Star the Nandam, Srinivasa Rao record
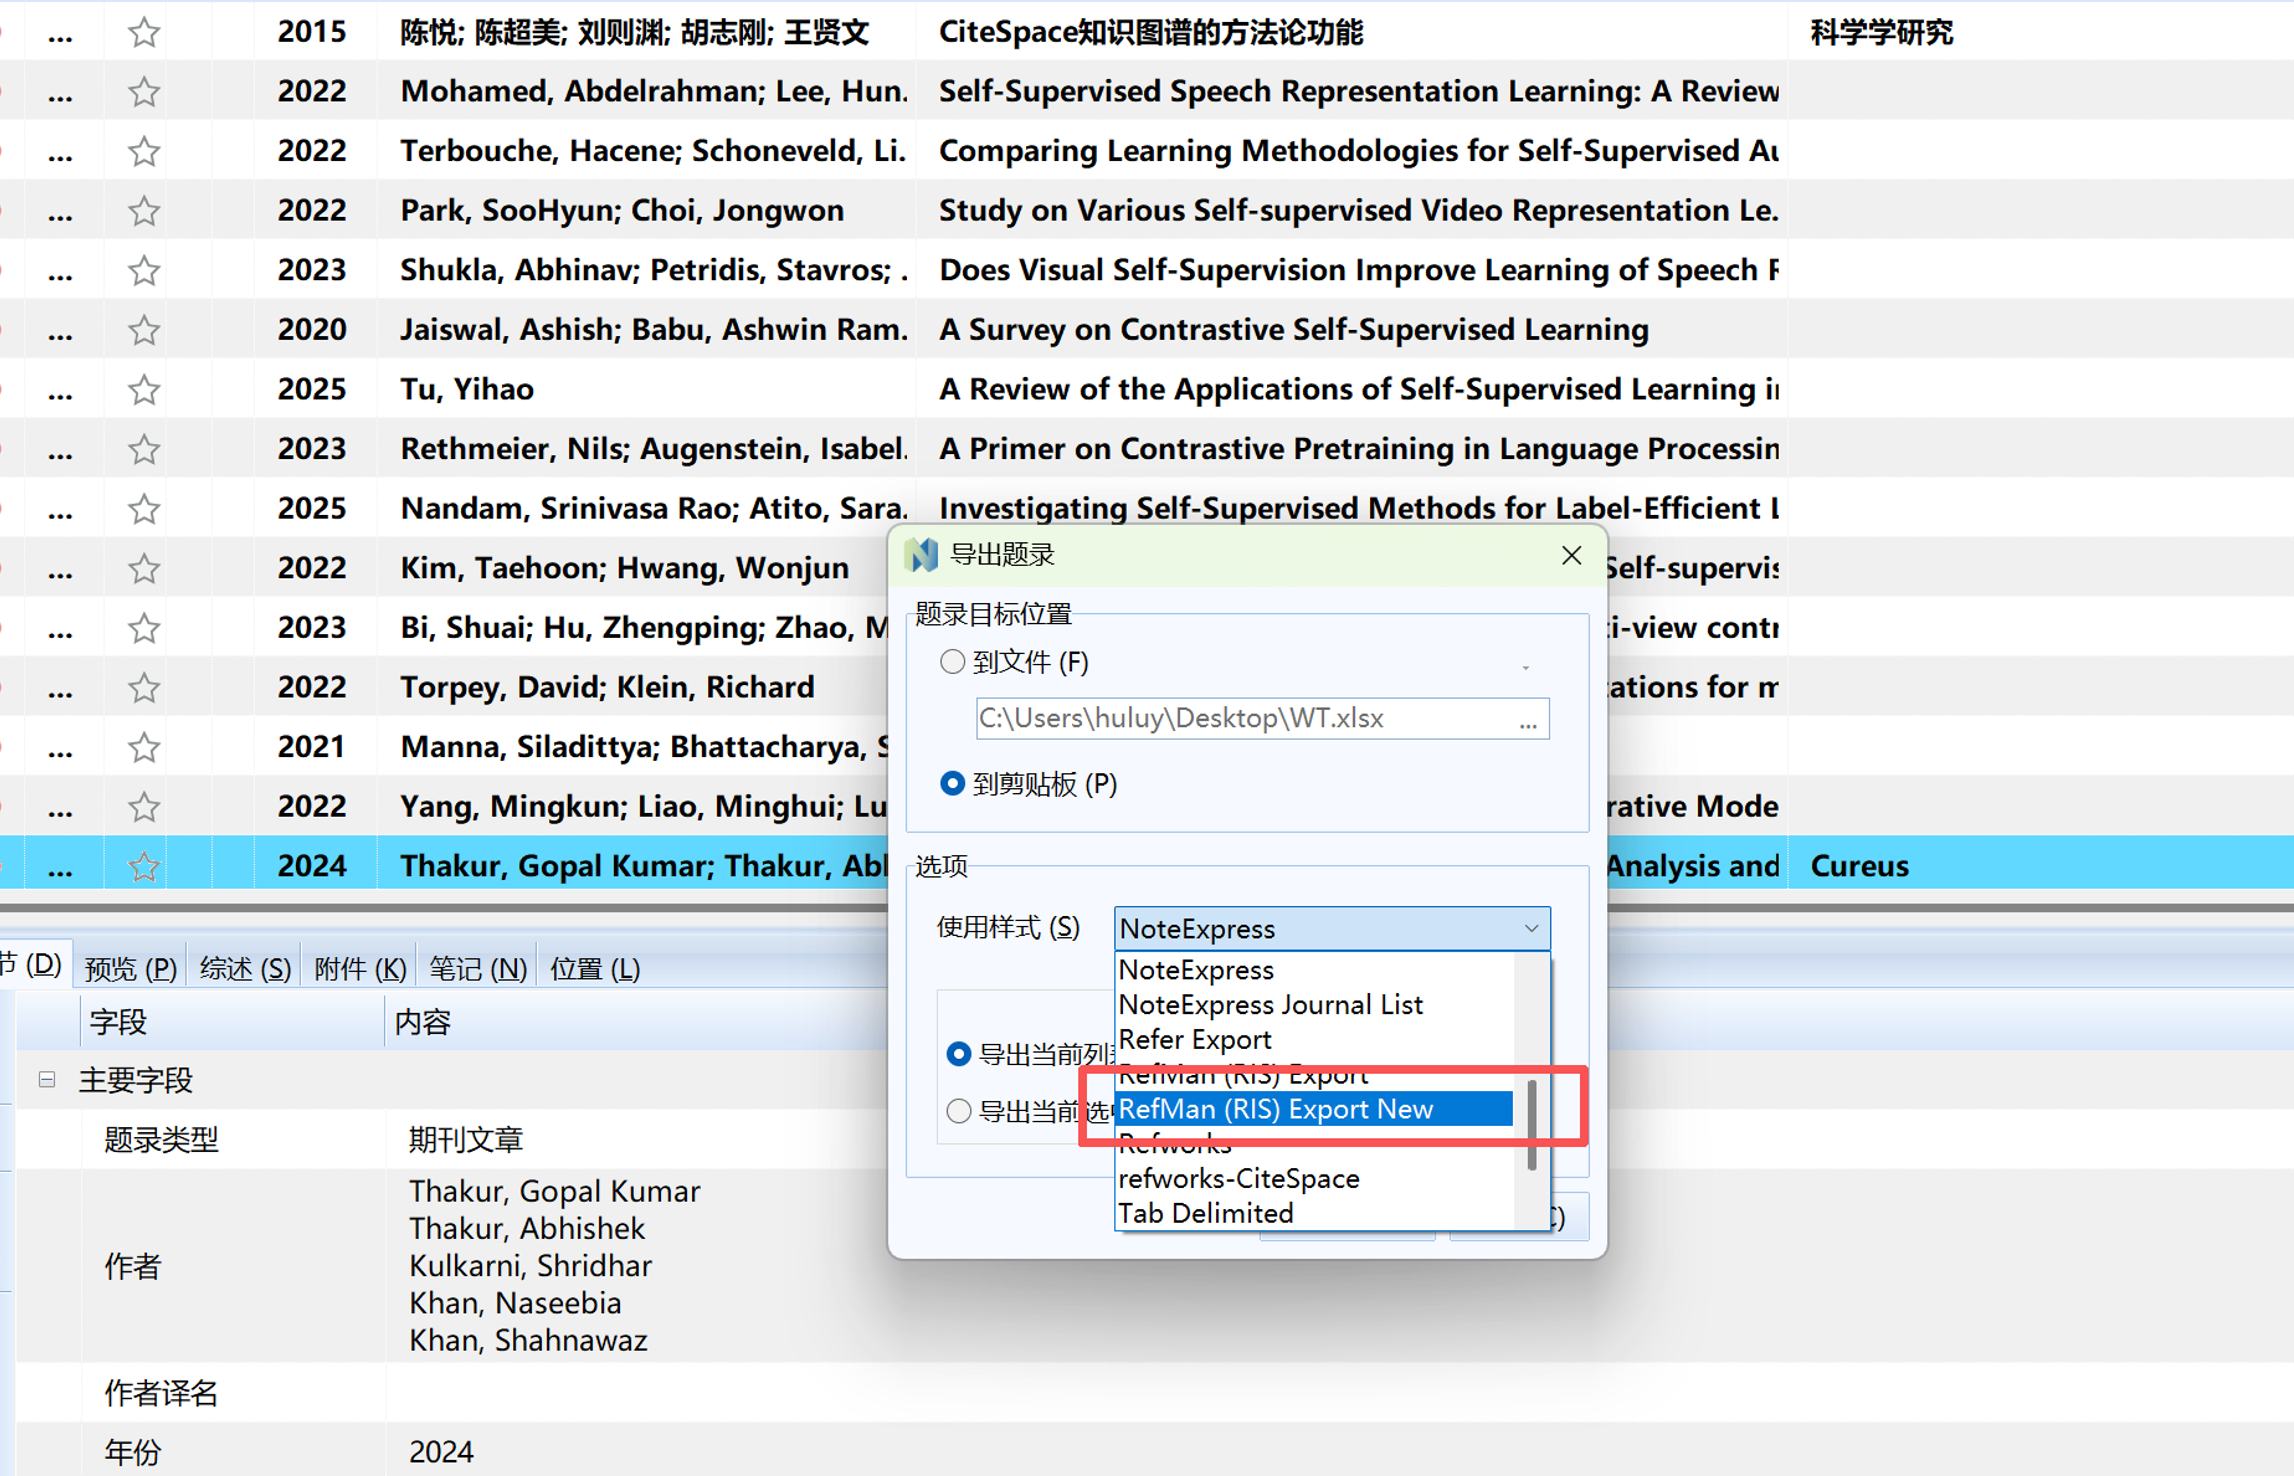Image resolution: width=2294 pixels, height=1476 pixels. [144, 508]
